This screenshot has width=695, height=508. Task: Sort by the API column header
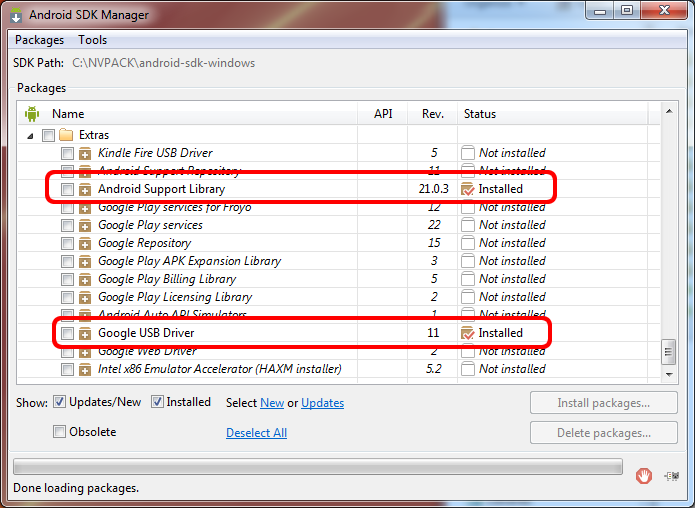(383, 114)
